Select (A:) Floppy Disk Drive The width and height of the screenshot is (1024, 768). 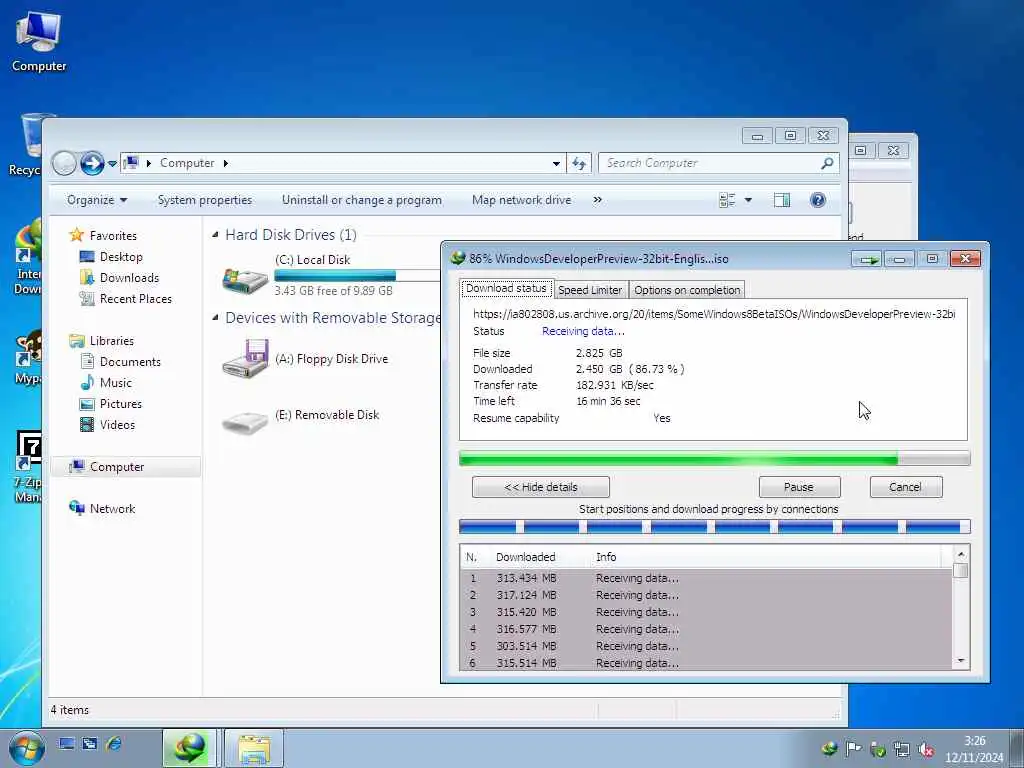click(x=307, y=359)
